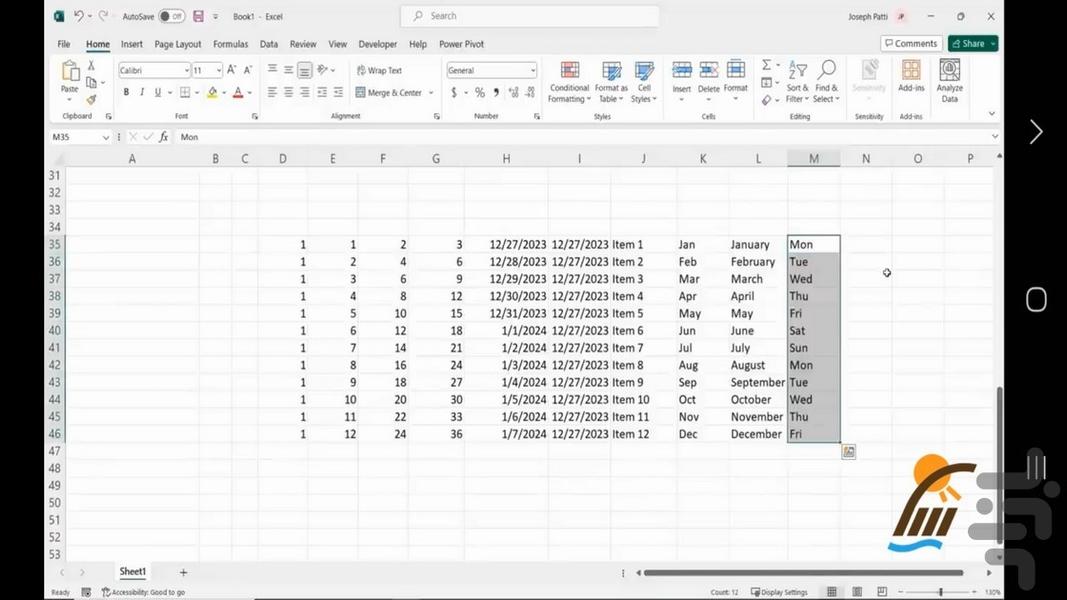1067x600 pixels.
Task: Click the Share button
Action: (972, 44)
